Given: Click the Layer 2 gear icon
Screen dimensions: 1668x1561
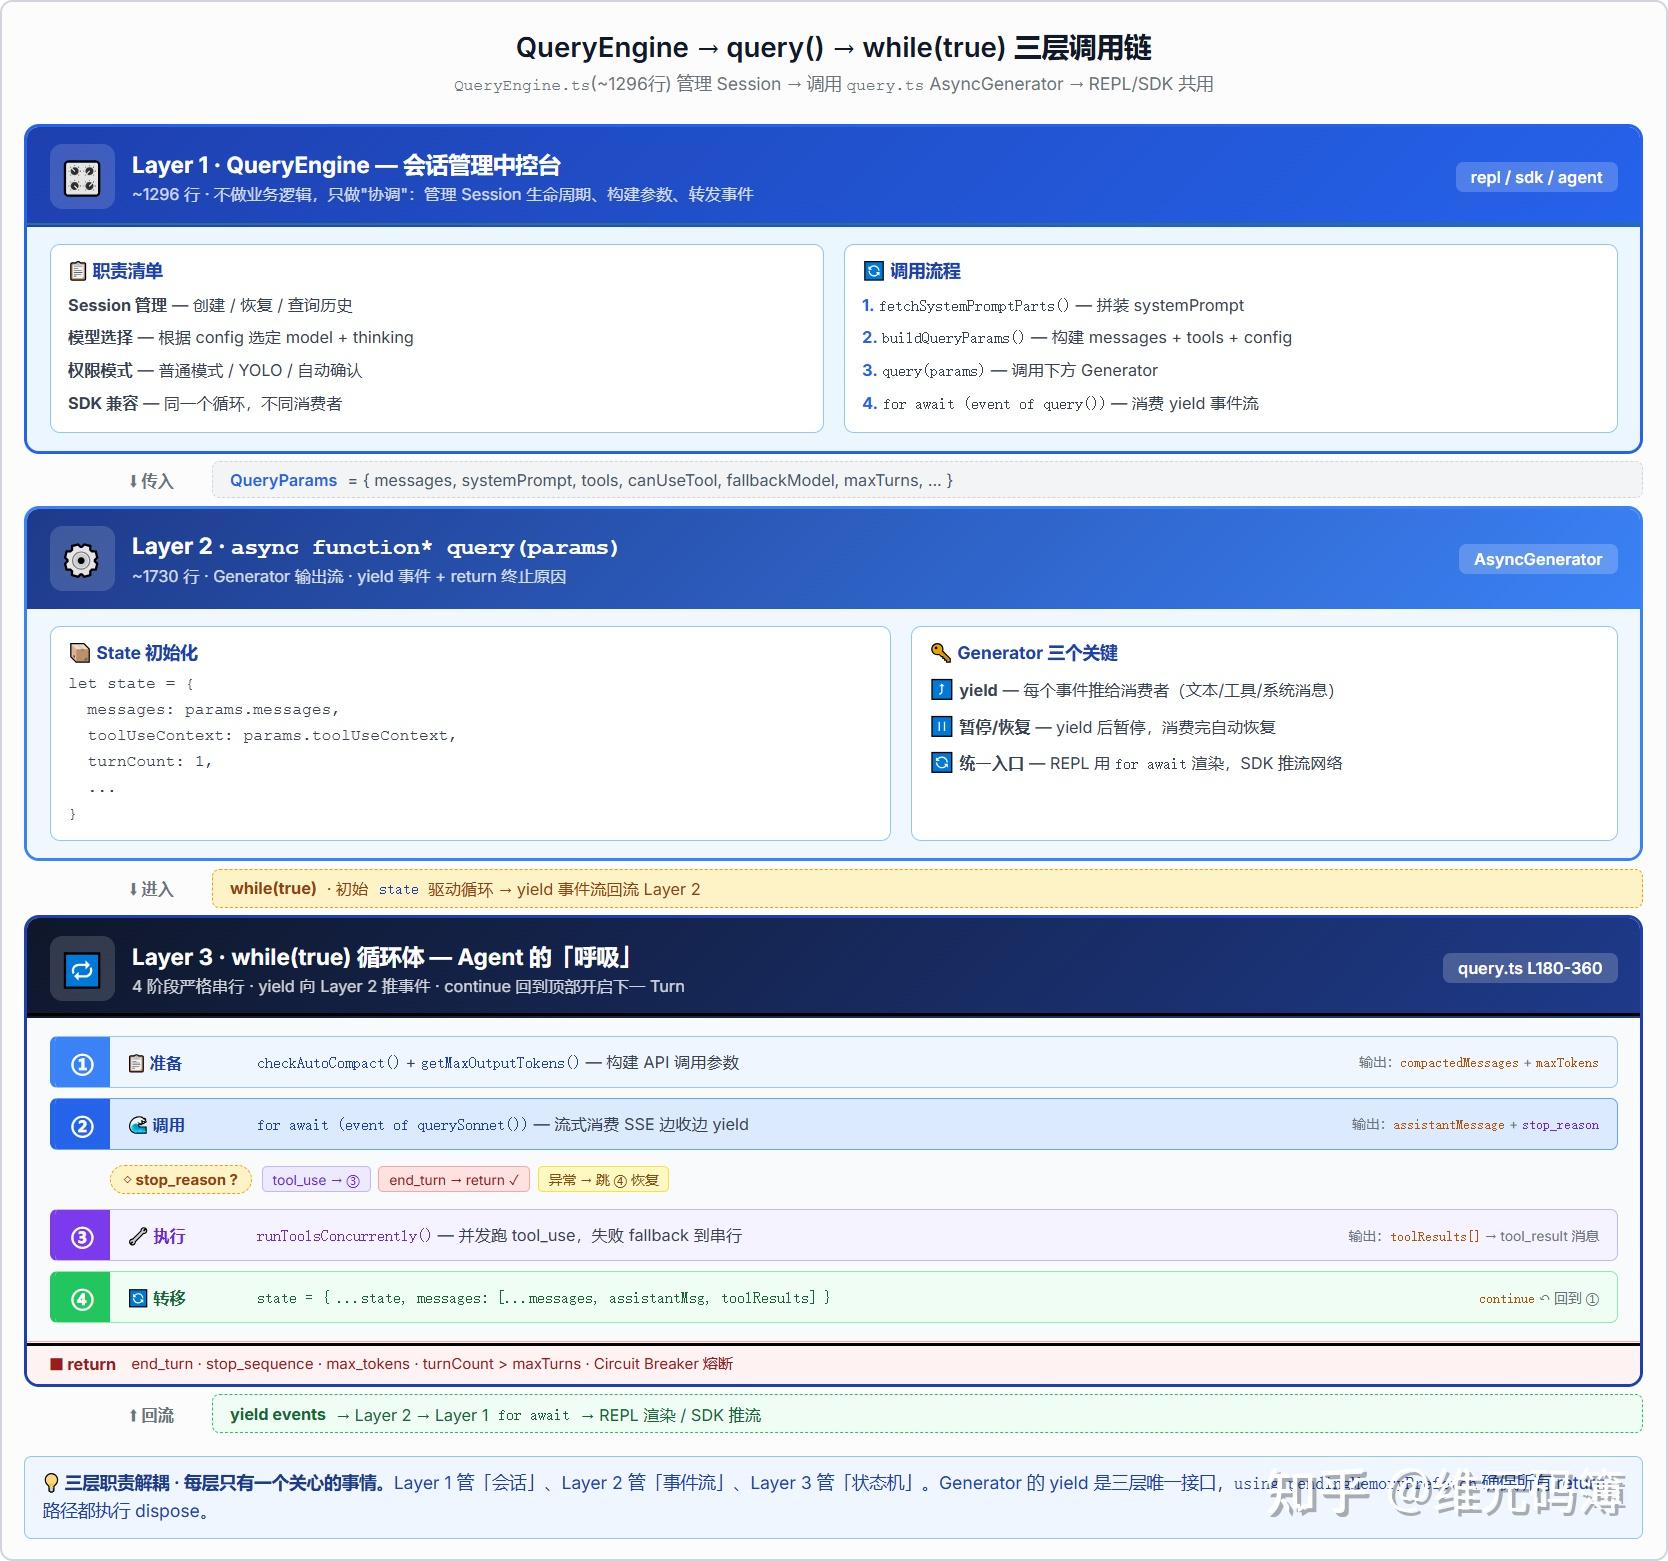Looking at the screenshot, I should [x=82, y=559].
